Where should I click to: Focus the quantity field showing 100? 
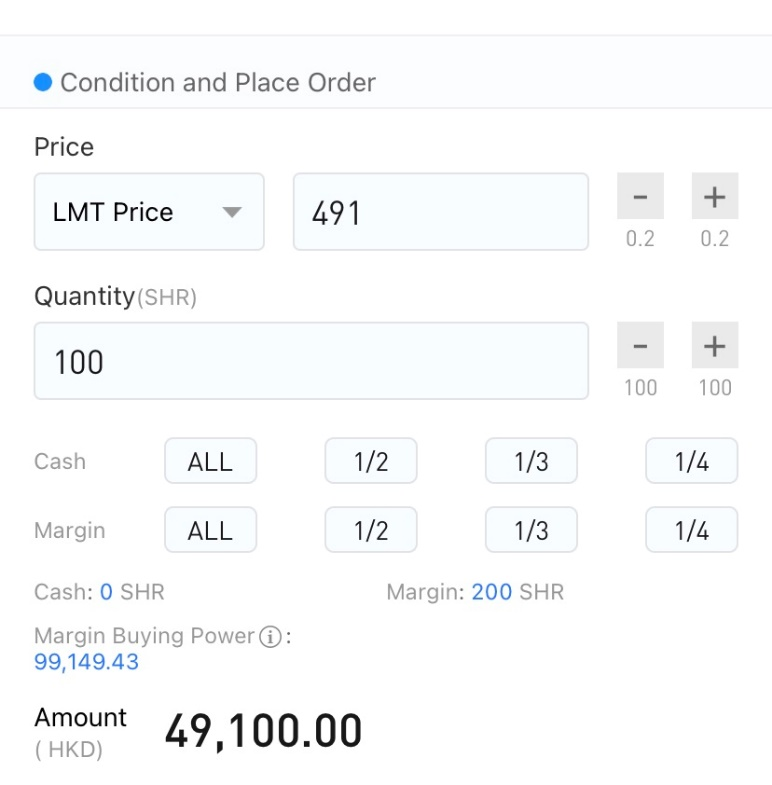point(311,360)
